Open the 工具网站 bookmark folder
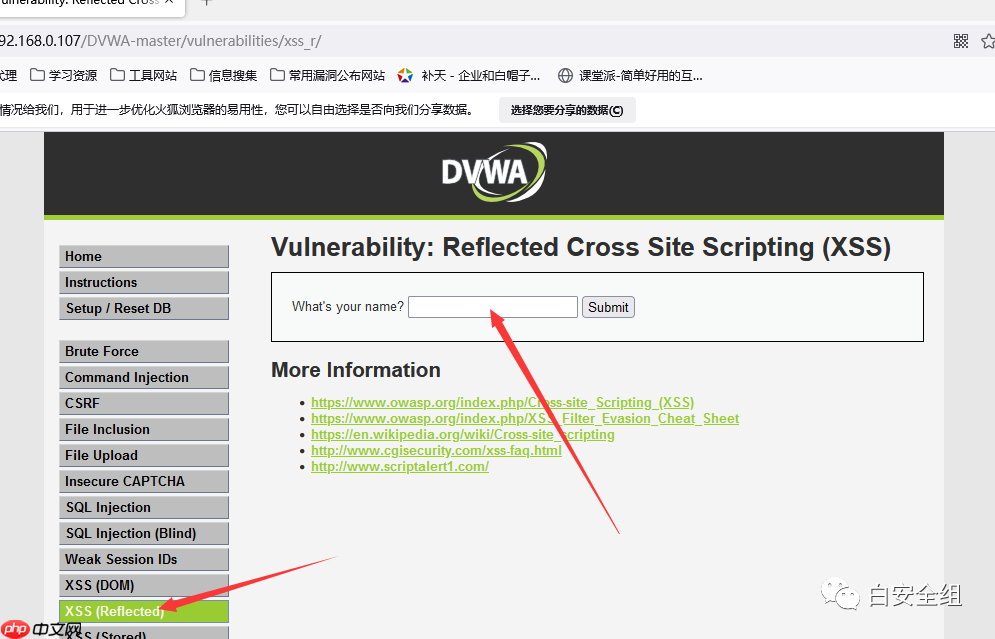This screenshot has width=995, height=639. [x=143, y=76]
